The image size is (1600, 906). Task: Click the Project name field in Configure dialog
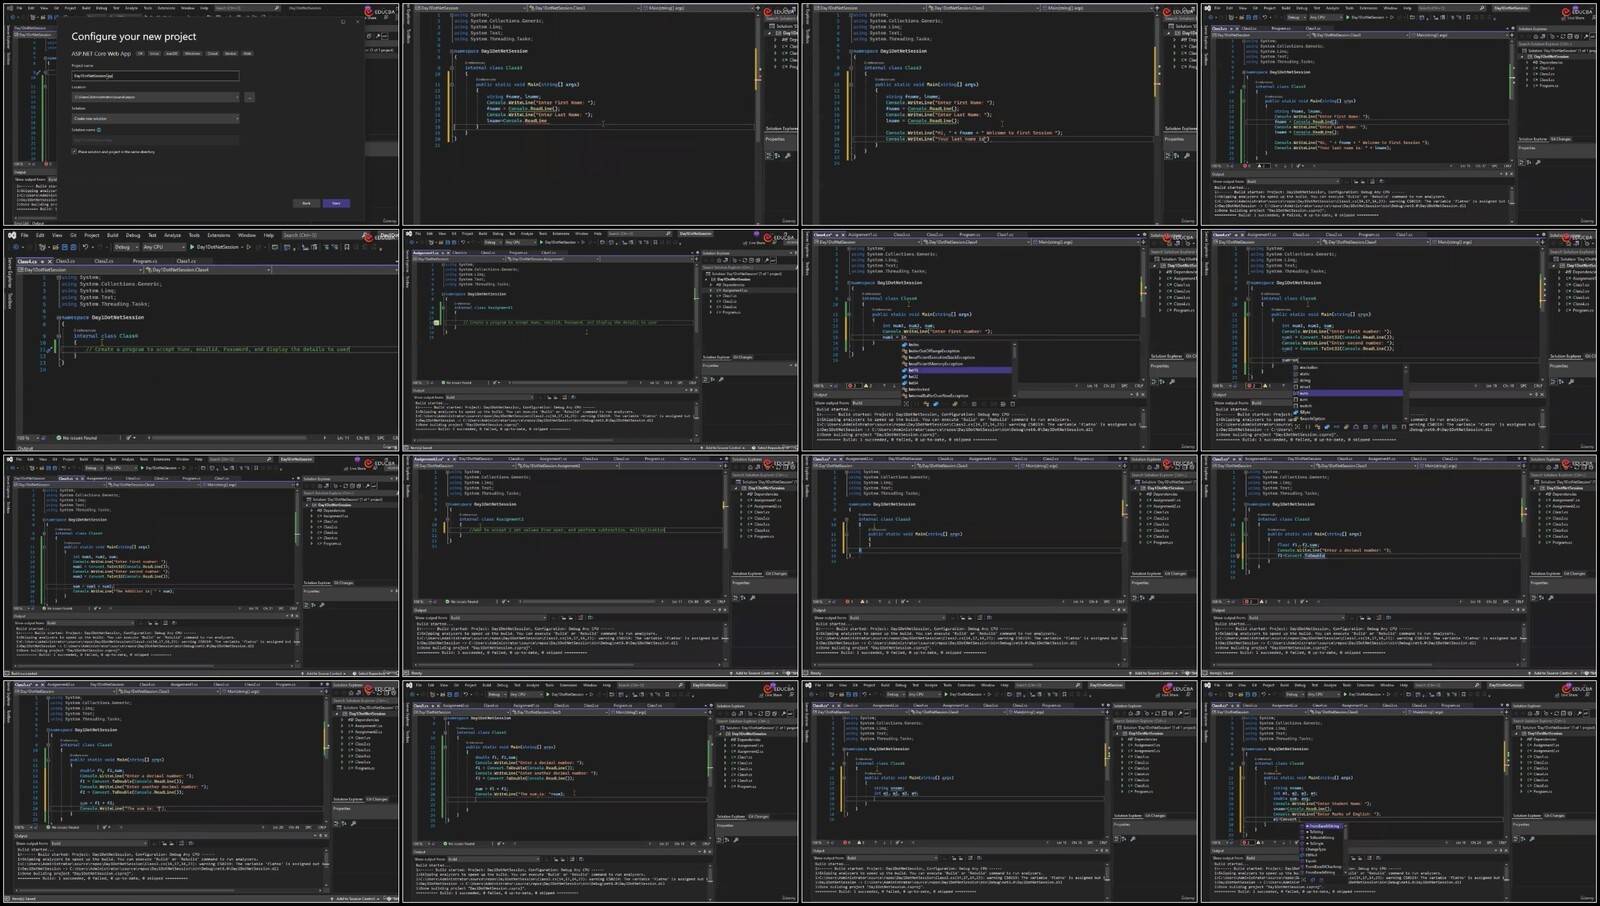155,75
